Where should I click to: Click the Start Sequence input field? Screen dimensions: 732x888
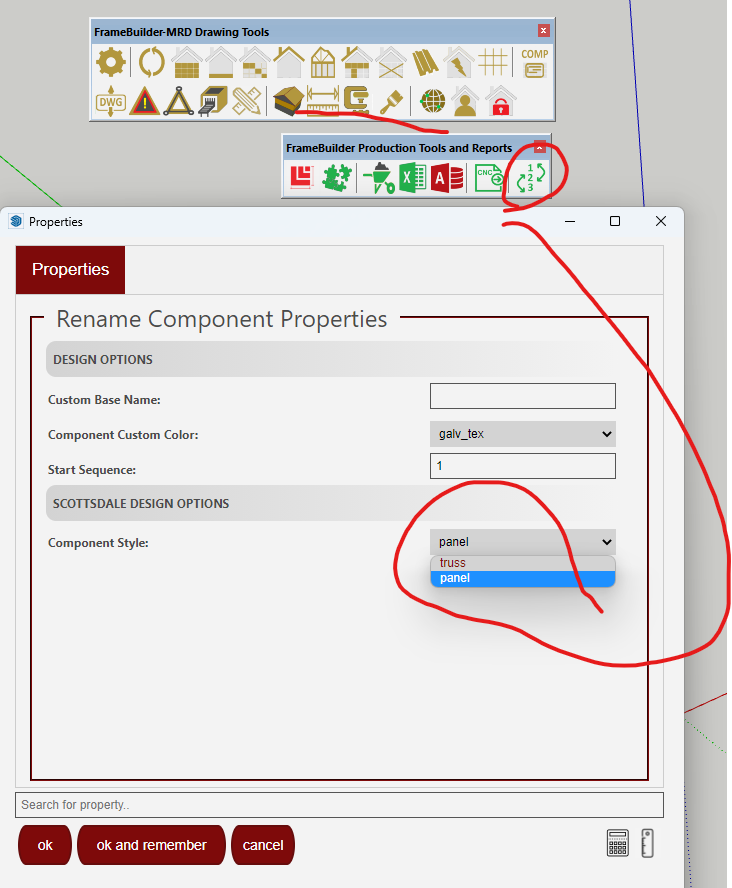(x=523, y=466)
